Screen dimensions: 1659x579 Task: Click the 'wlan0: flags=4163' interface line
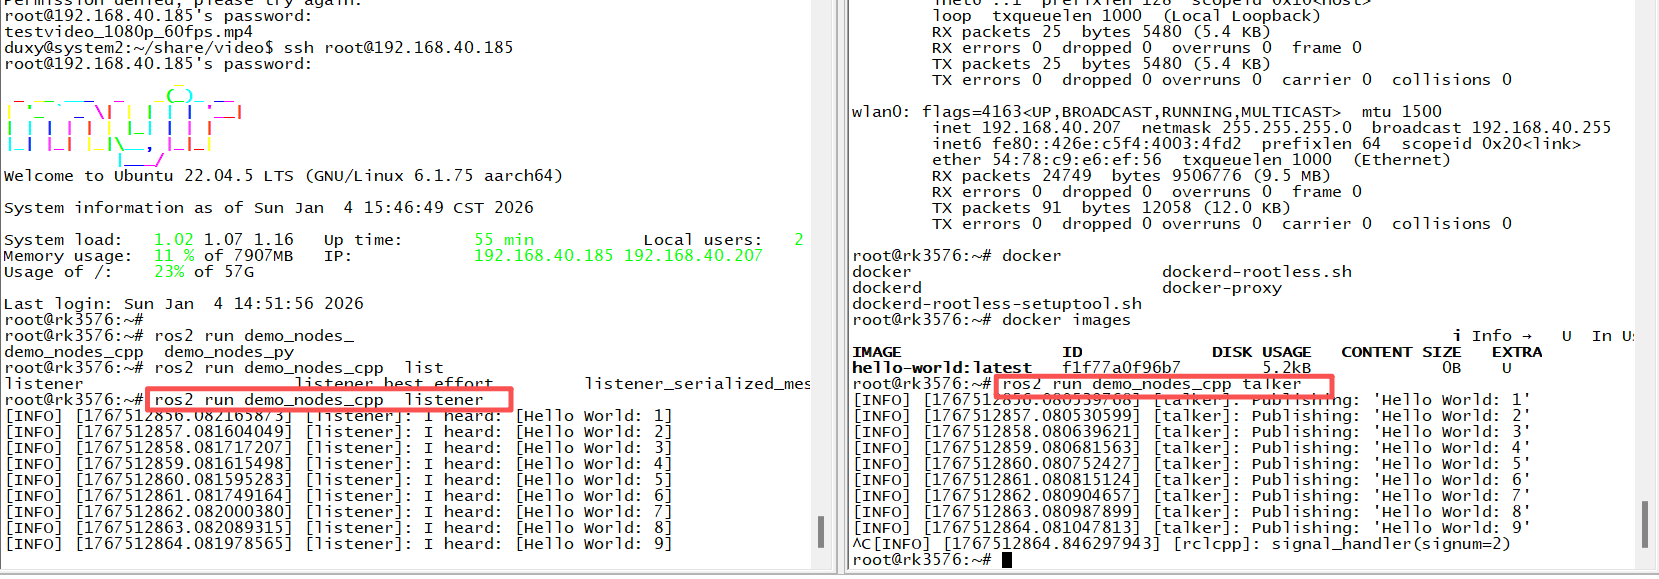point(1147,112)
